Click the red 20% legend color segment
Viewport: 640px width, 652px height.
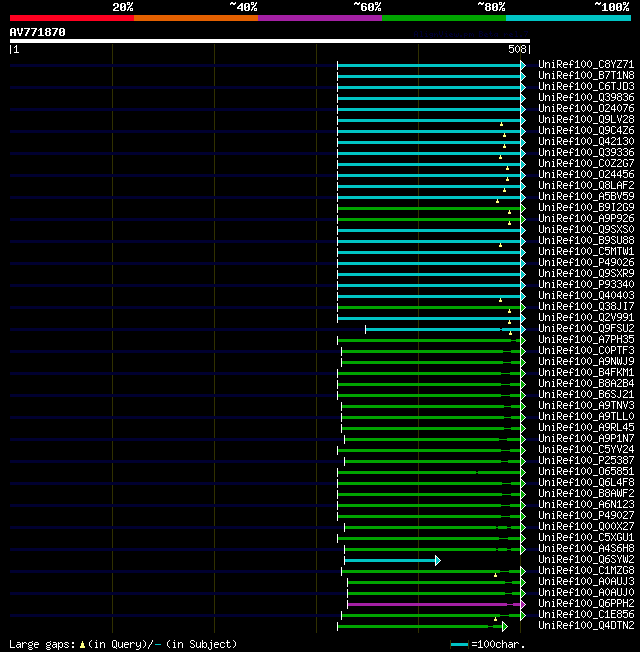click(72, 18)
